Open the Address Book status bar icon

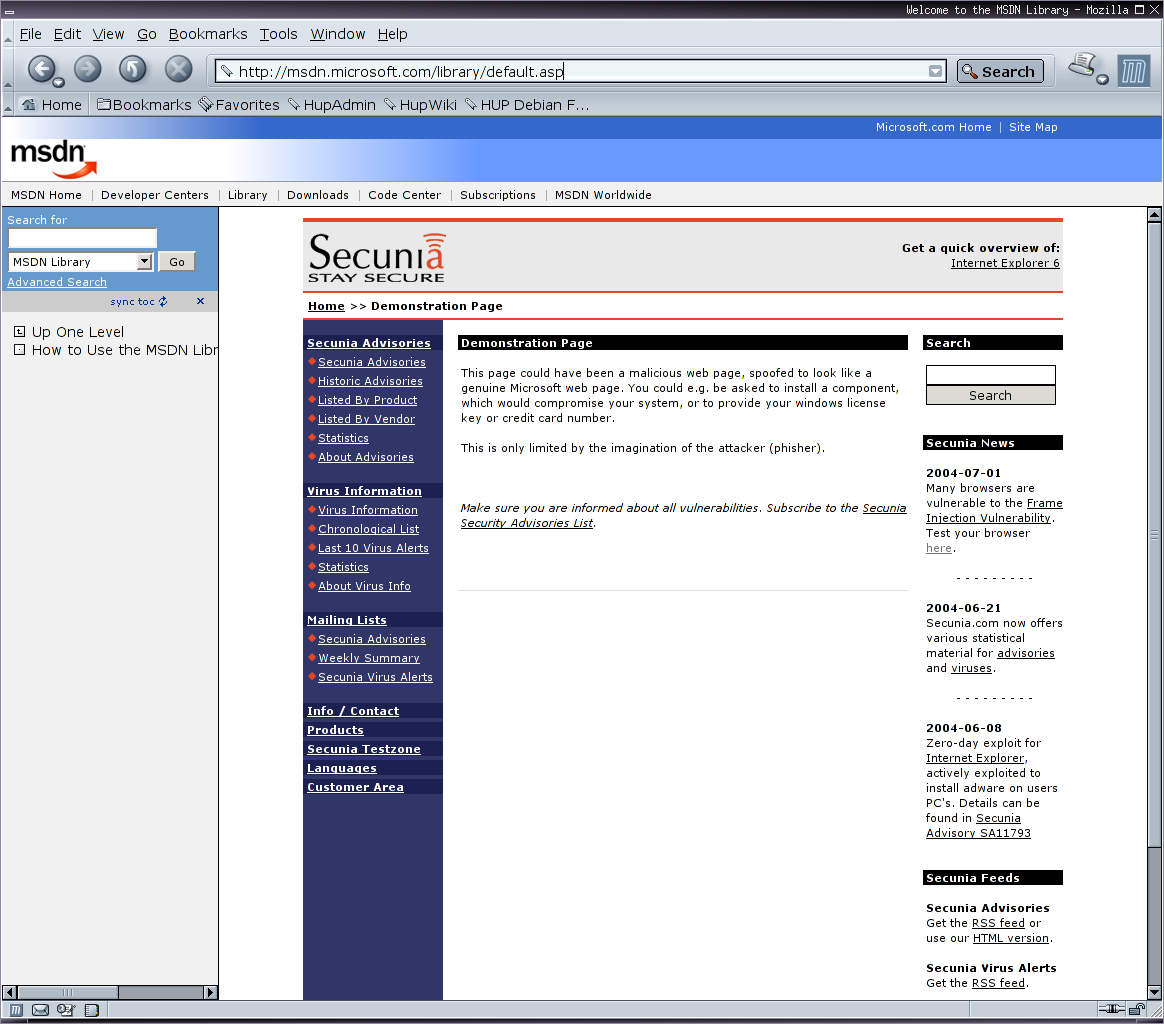point(92,1010)
